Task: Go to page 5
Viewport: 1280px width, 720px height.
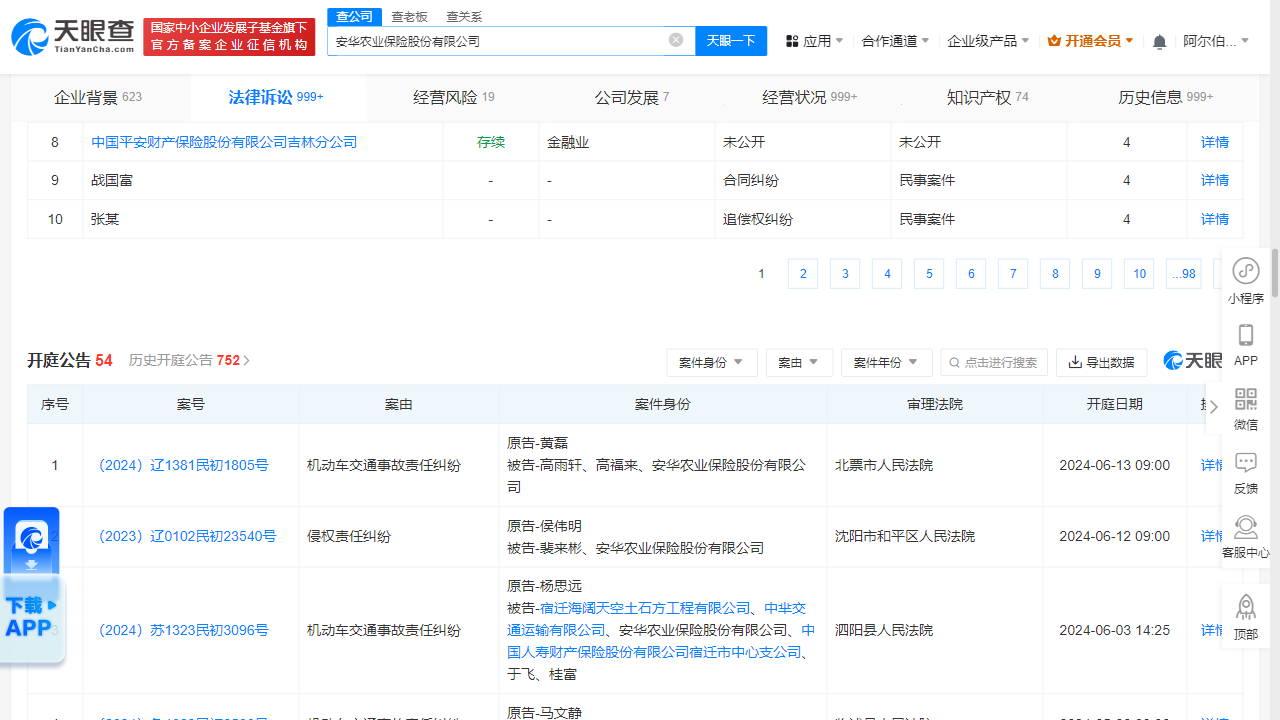Action: click(x=929, y=274)
